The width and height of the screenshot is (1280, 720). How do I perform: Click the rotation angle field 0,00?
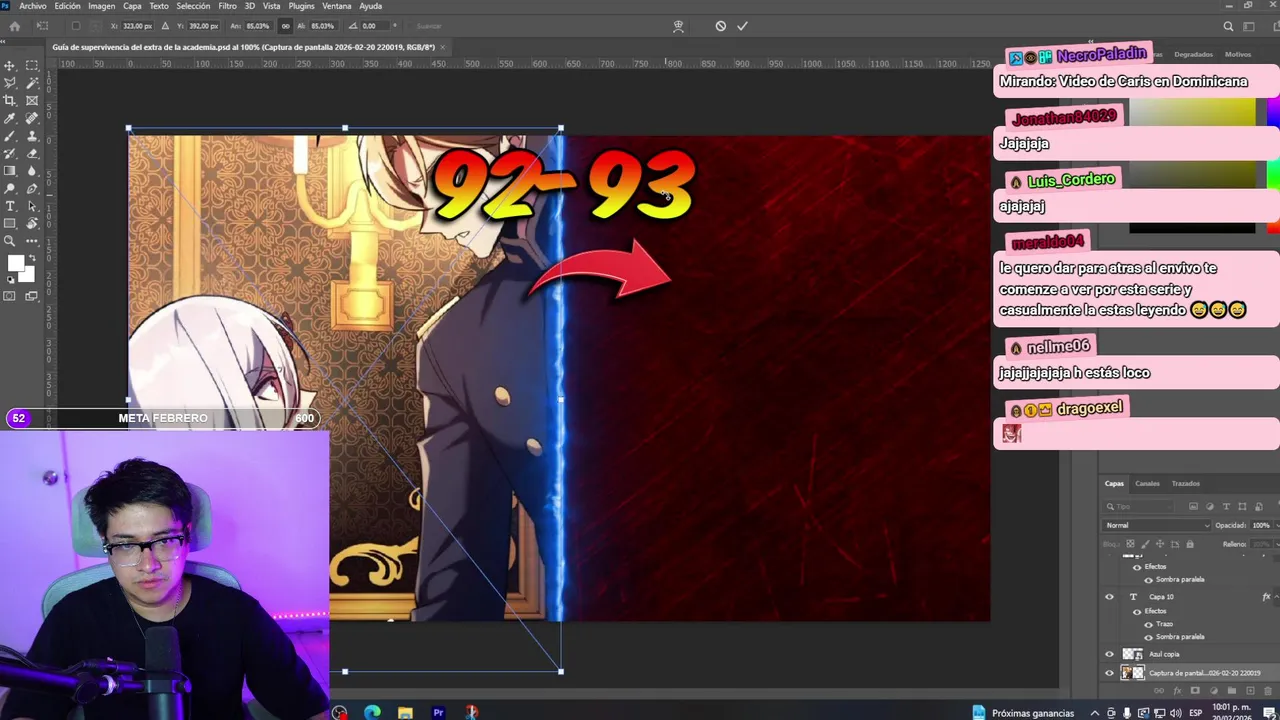374,26
